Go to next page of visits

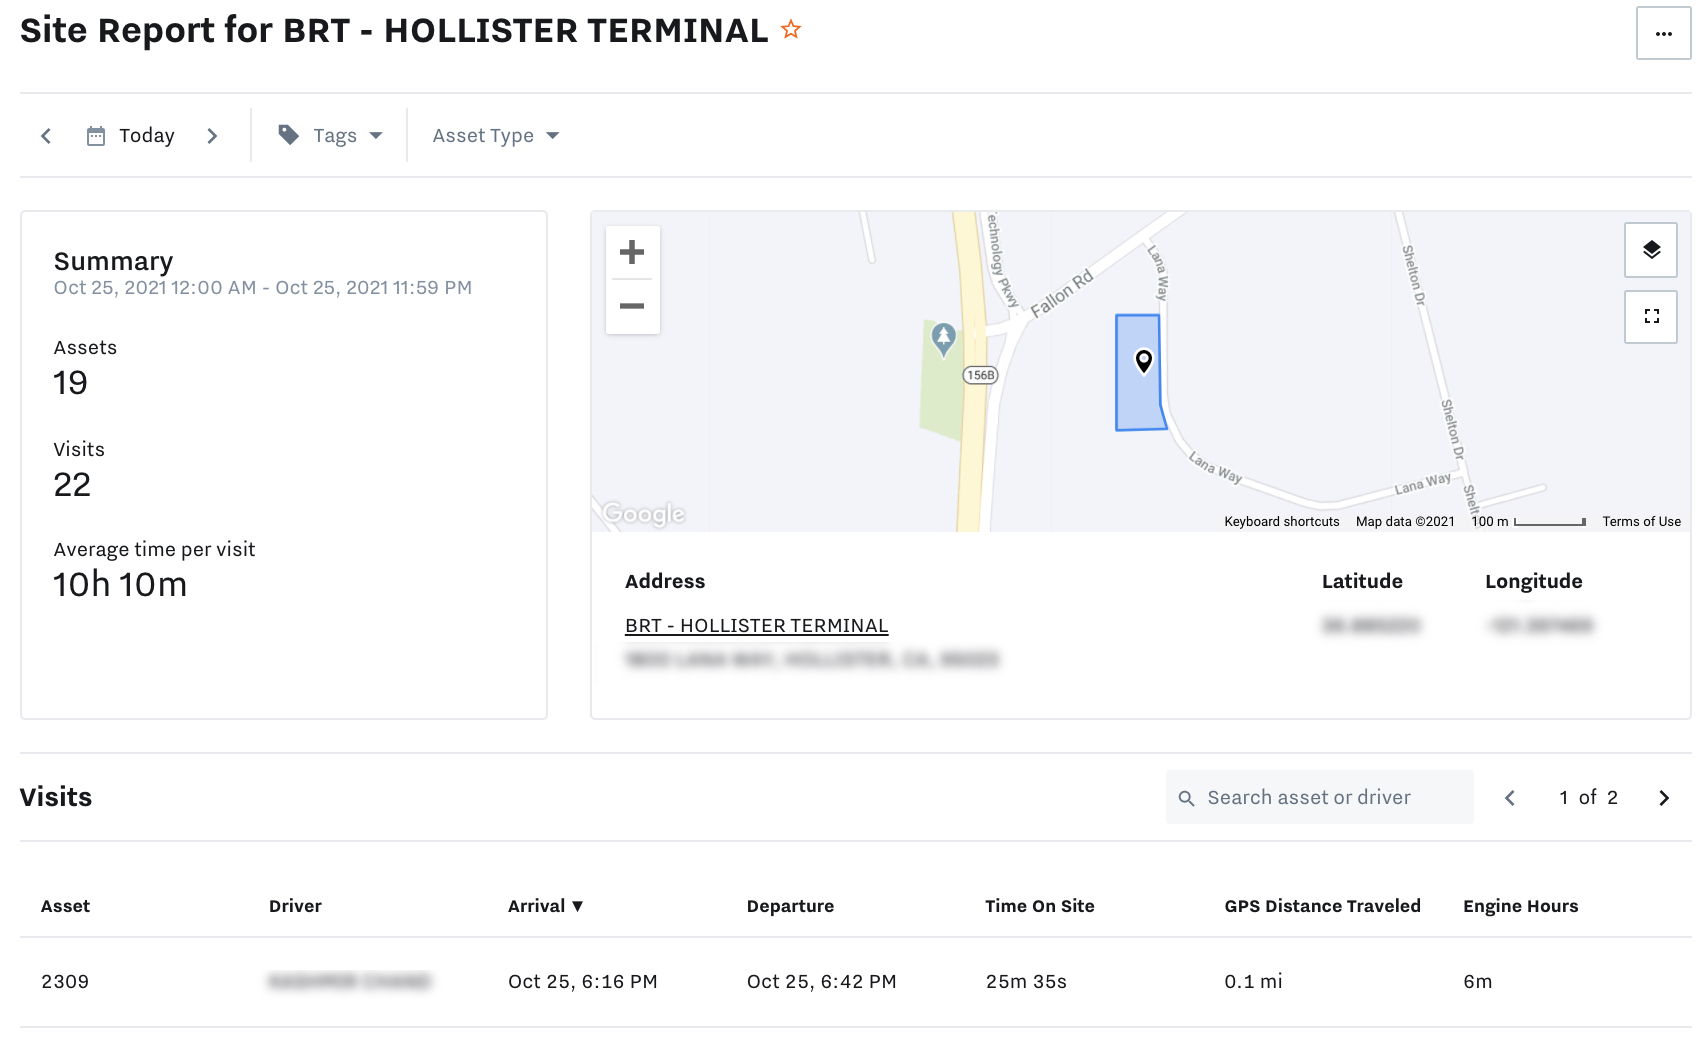[x=1664, y=798]
